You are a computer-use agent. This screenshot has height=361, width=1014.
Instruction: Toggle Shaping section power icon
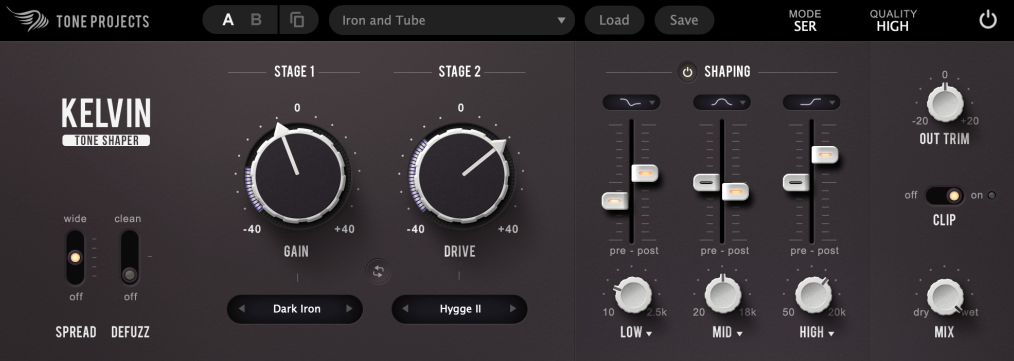click(687, 72)
